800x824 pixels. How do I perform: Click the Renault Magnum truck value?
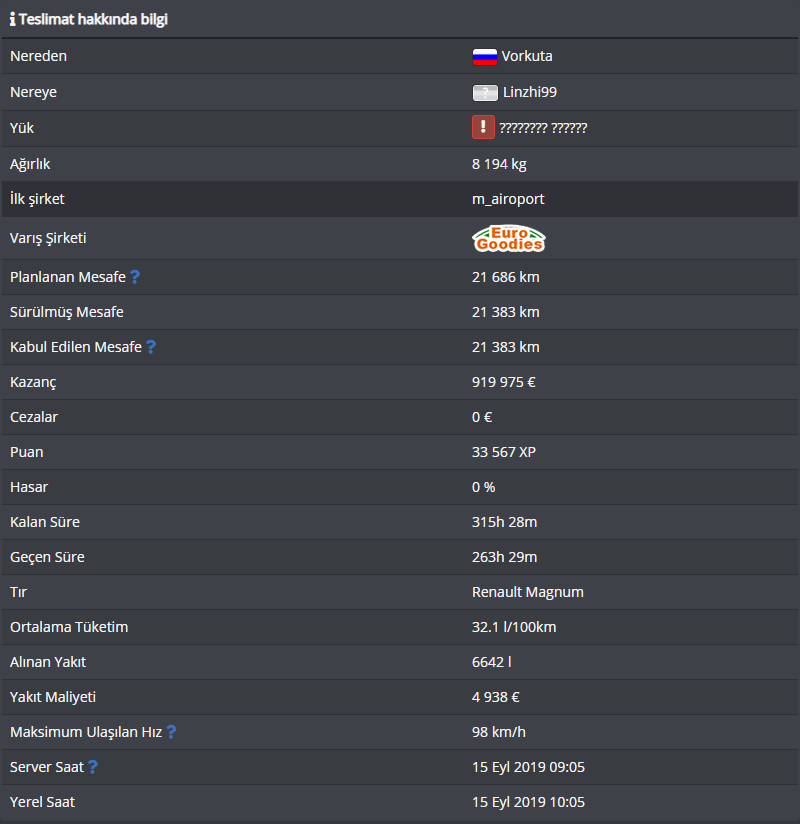(x=528, y=592)
